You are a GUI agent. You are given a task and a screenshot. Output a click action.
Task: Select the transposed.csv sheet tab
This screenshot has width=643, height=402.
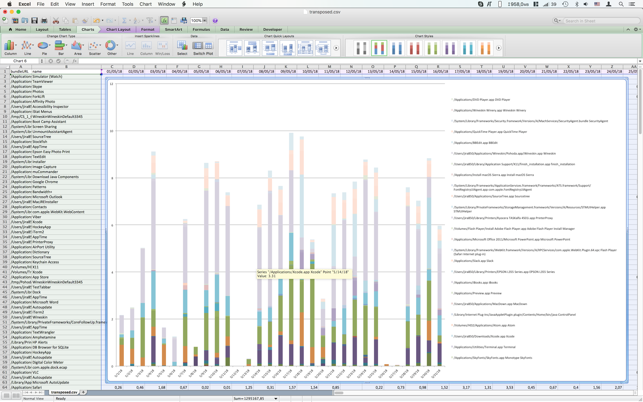(64, 393)
